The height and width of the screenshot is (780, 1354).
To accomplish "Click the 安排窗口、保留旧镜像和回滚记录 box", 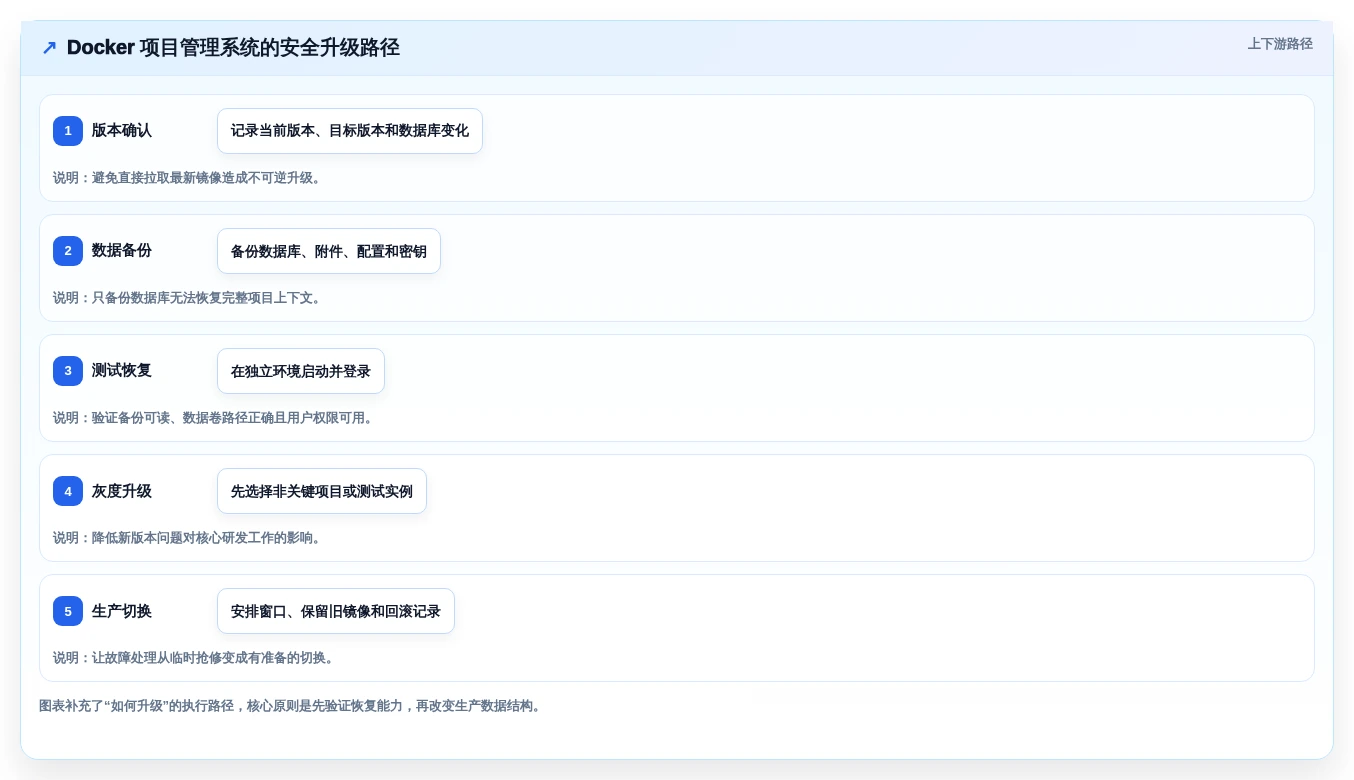I will point(336,611).
